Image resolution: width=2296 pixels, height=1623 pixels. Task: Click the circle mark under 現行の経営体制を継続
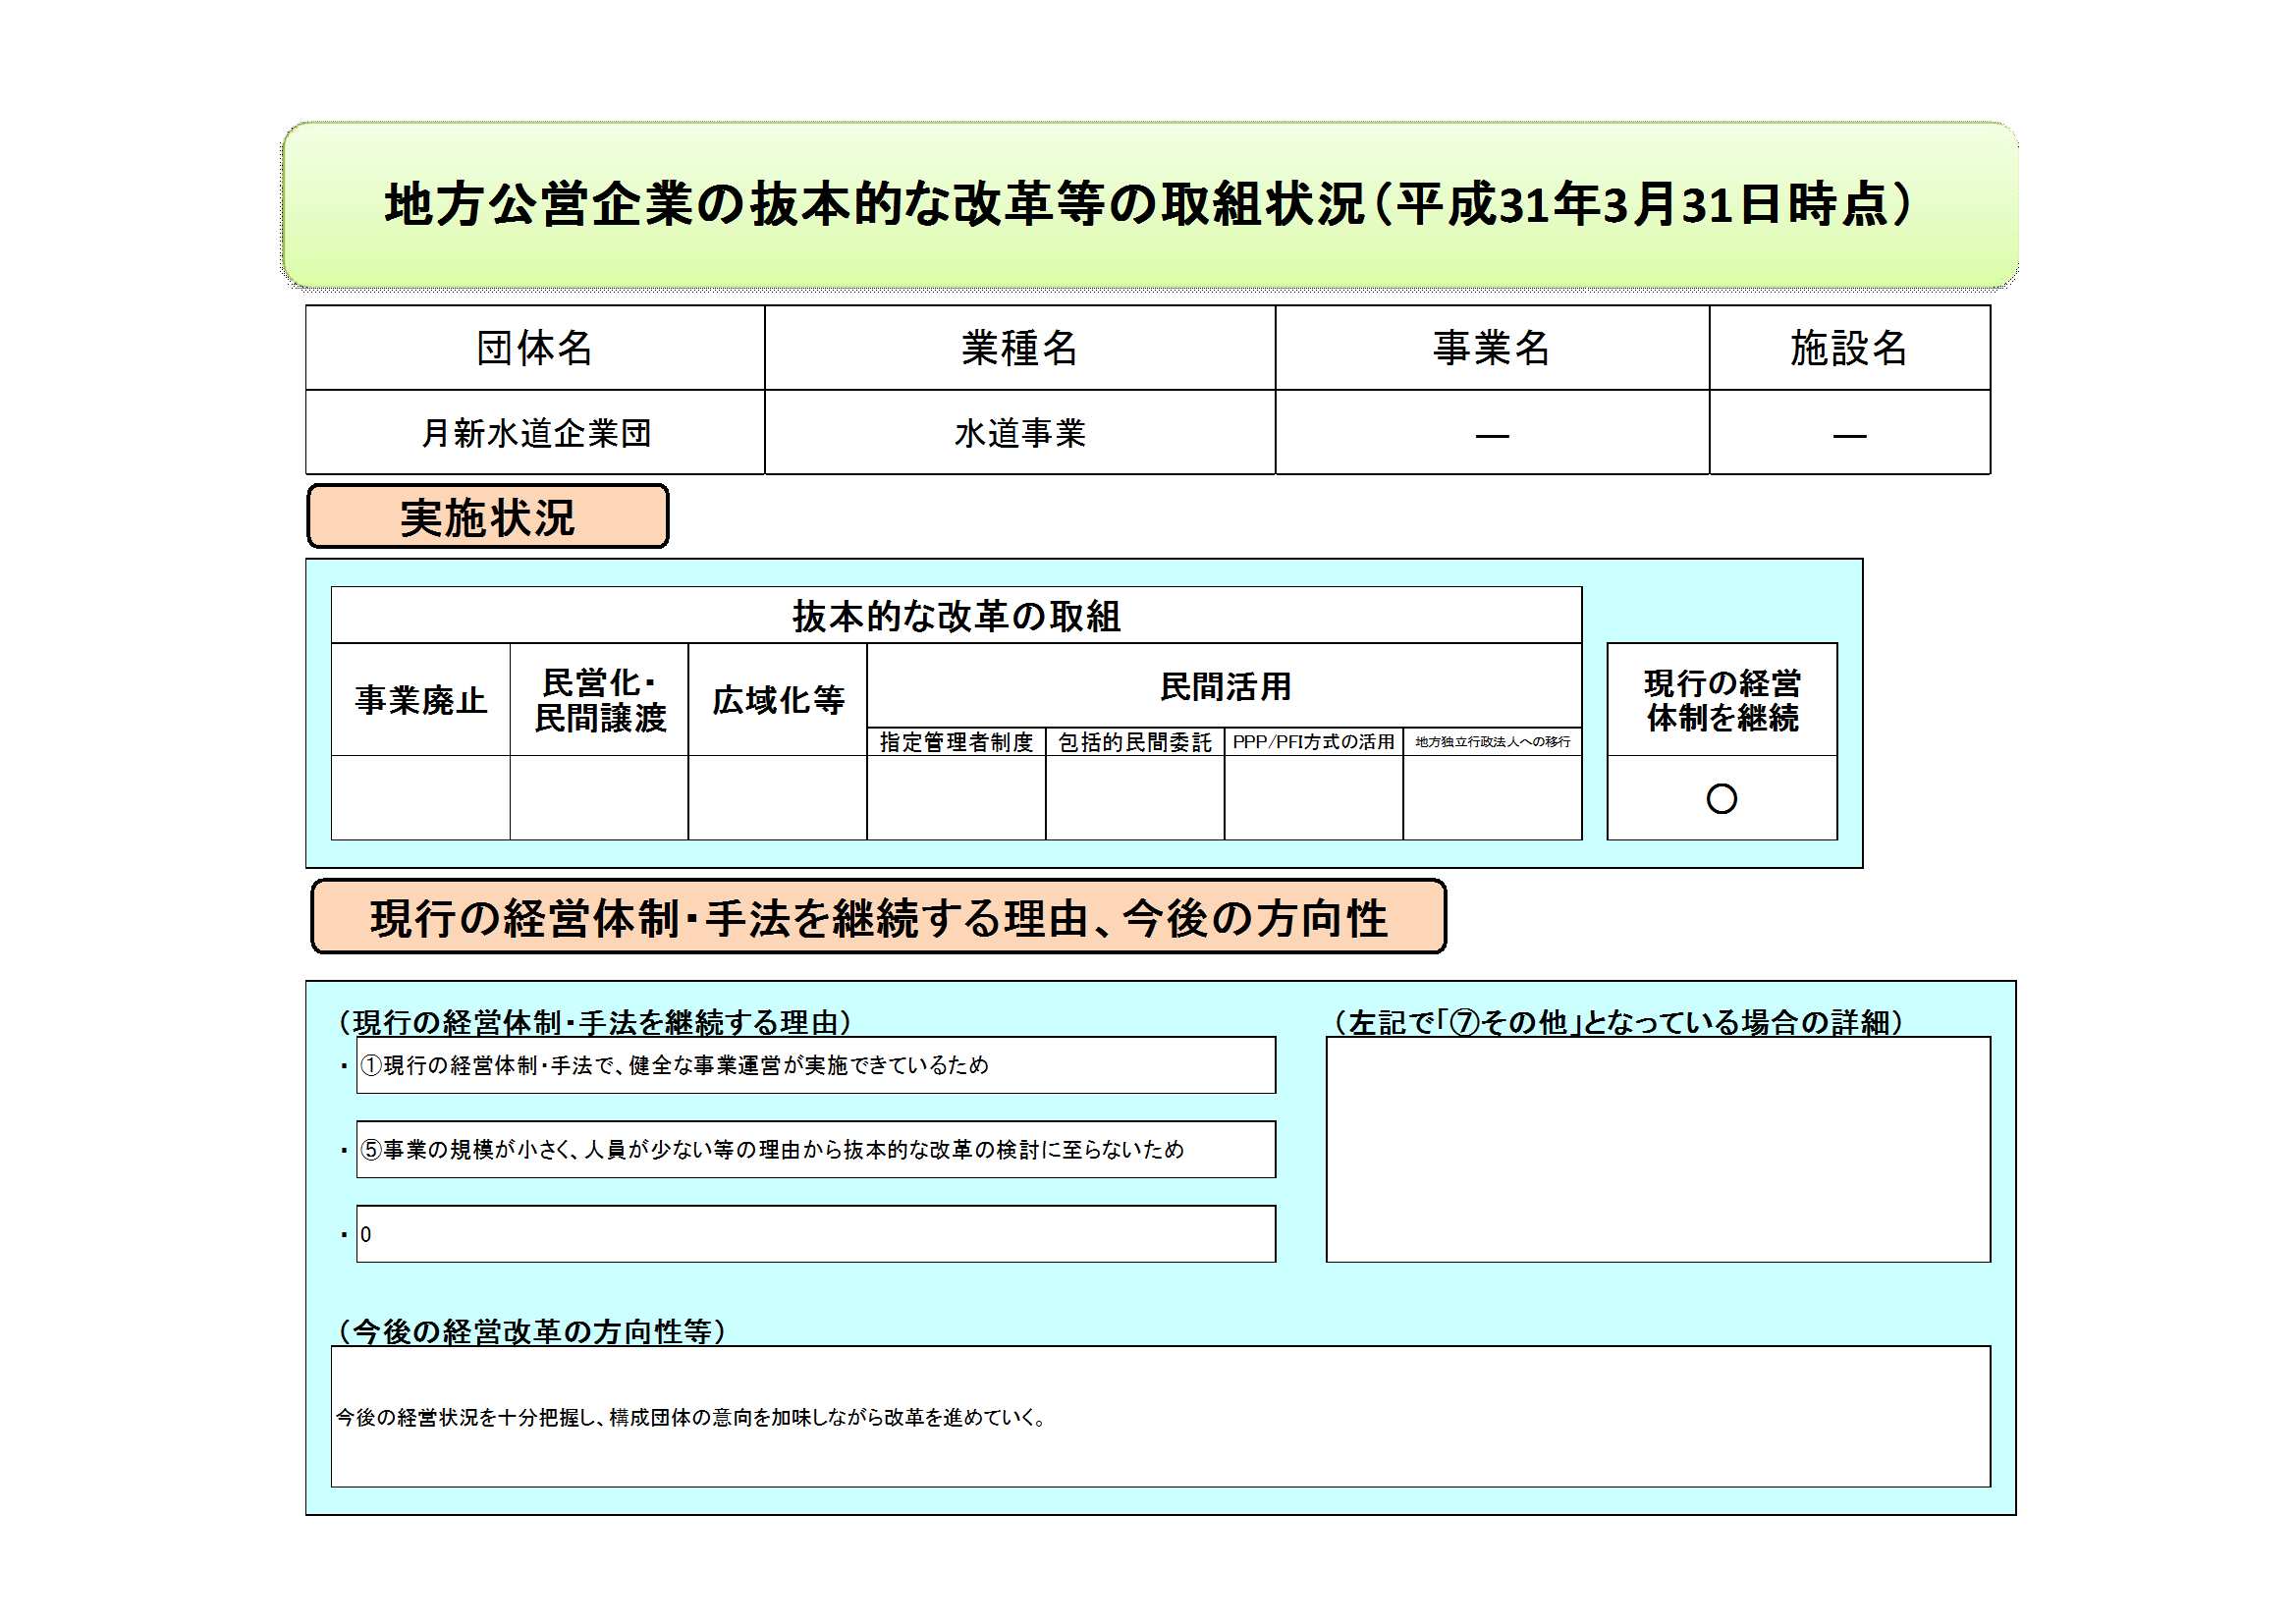[x=1722, y=798]
